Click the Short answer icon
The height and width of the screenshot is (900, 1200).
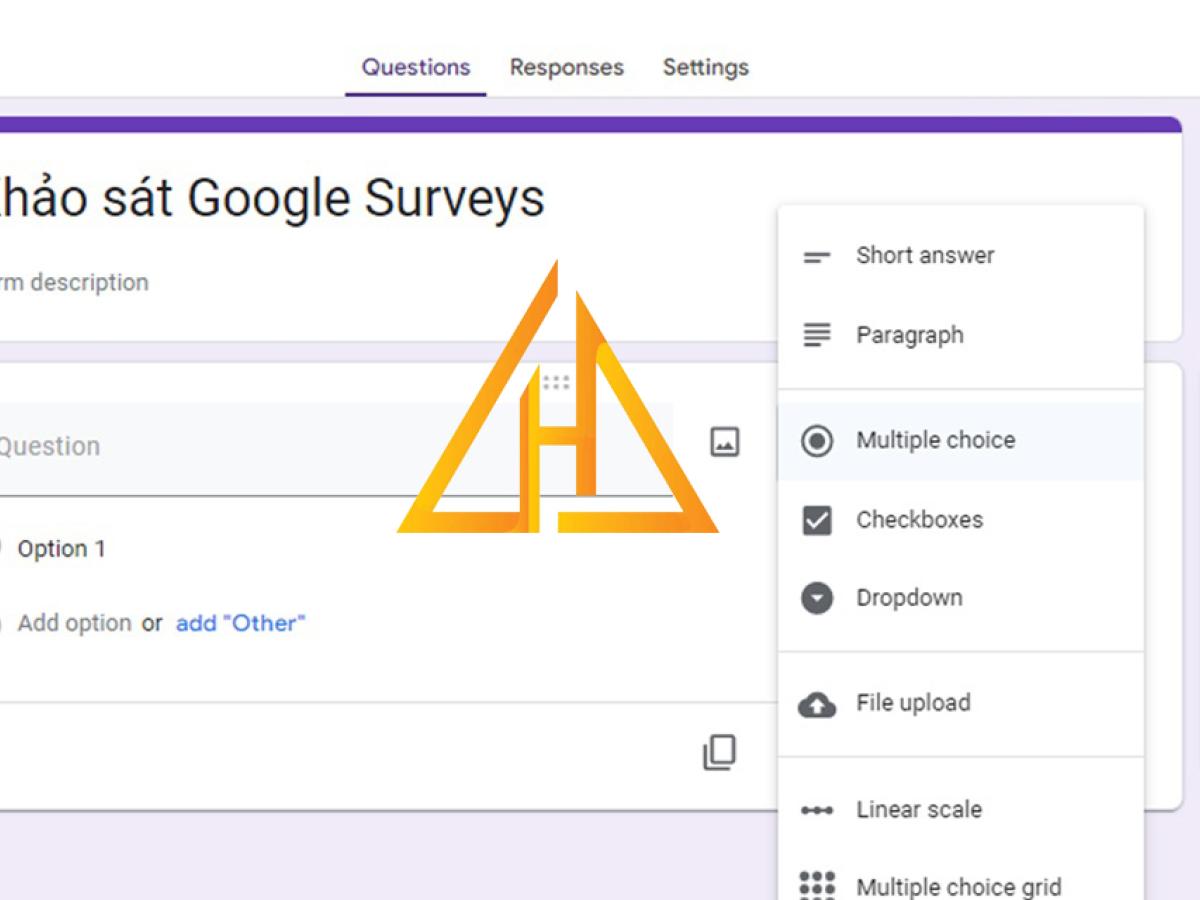coord(817,257)
